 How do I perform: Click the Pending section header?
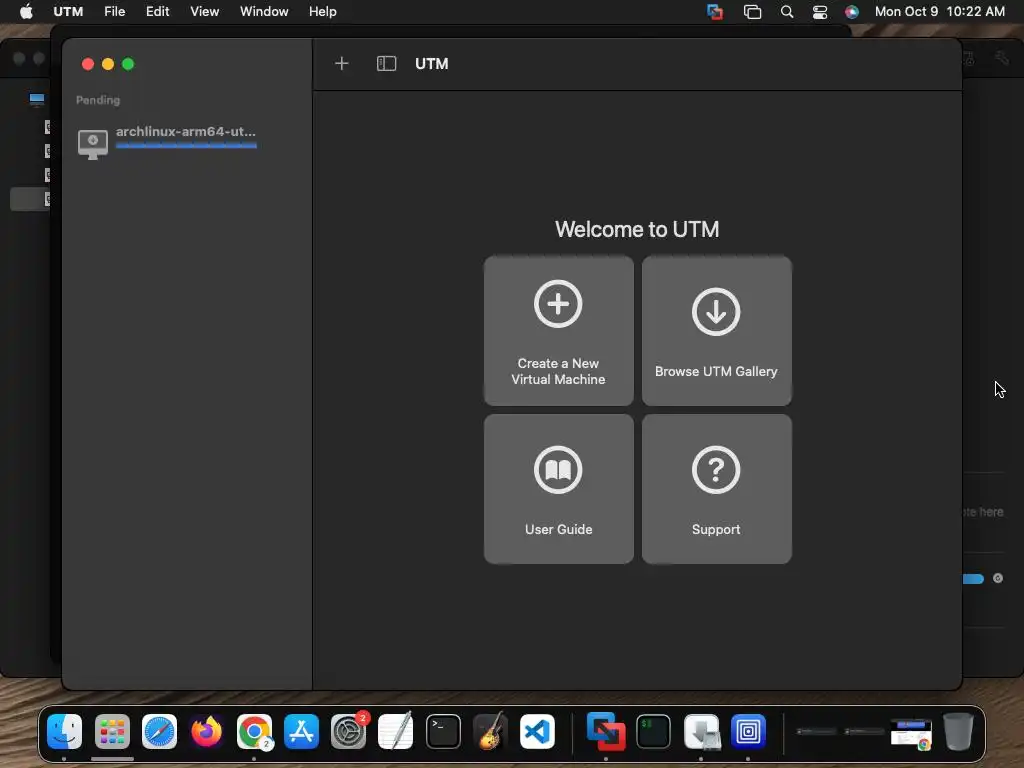pyautogui.click(x=98, y=100)
